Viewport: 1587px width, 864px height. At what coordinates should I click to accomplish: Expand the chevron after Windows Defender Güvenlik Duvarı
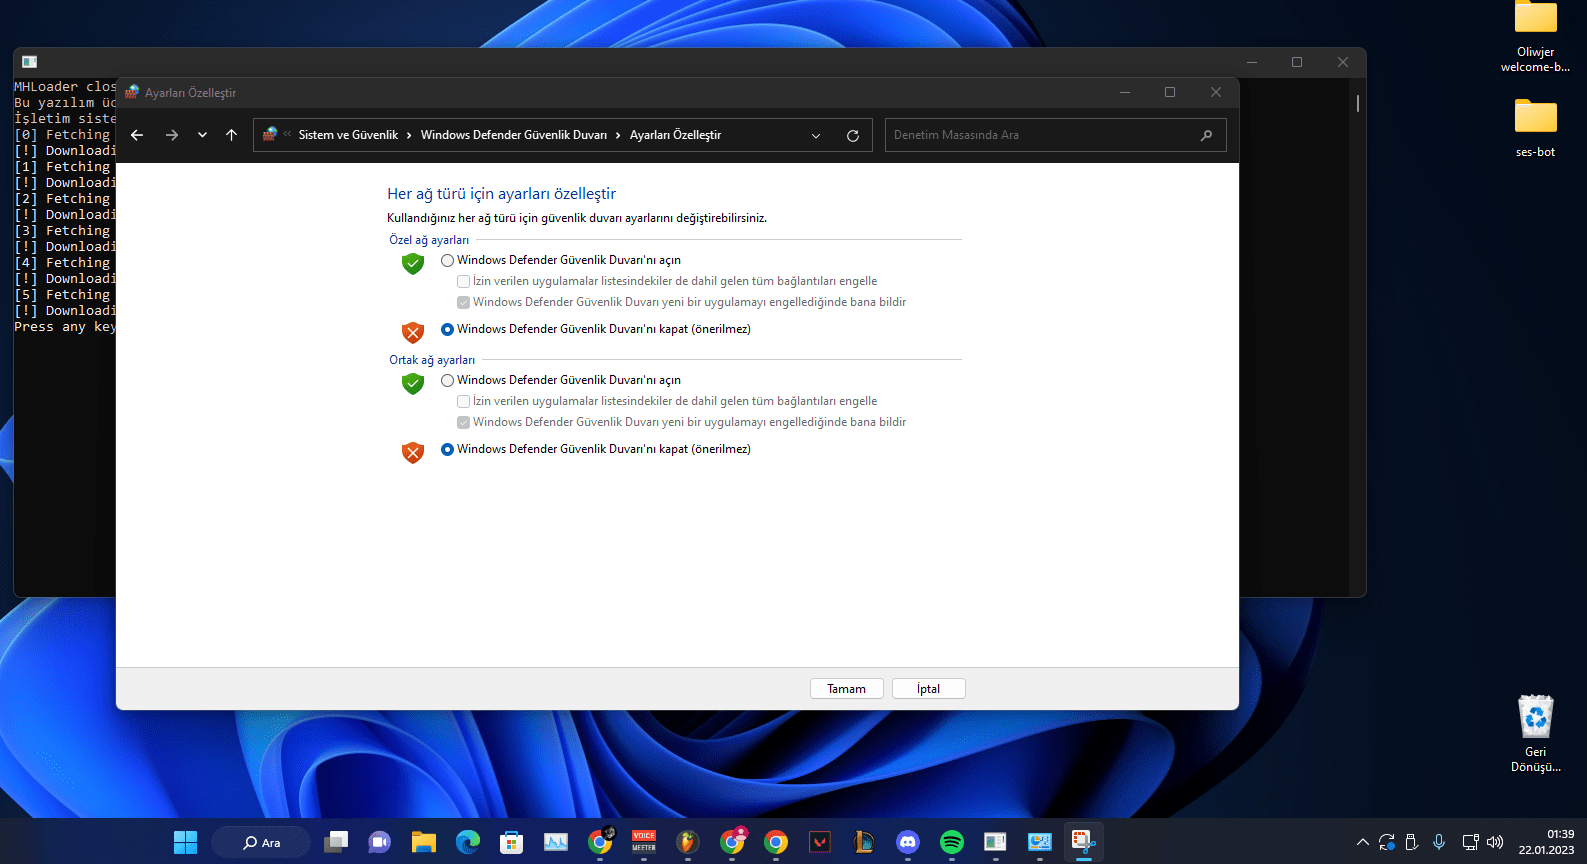coord(618,135)
